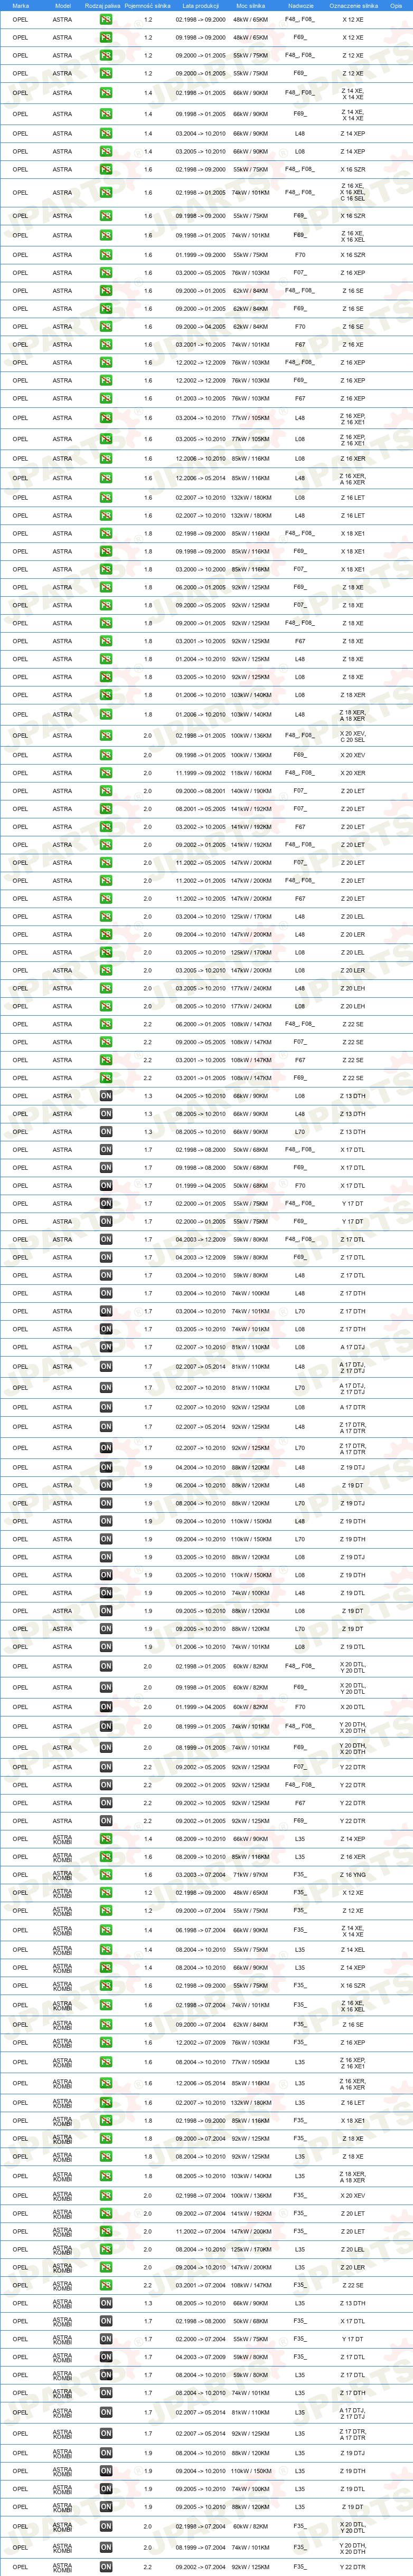The height and width of the screenshot is (2576, 413).
Task: Click the Rodzaj paliwa column header
Action: 102,5
